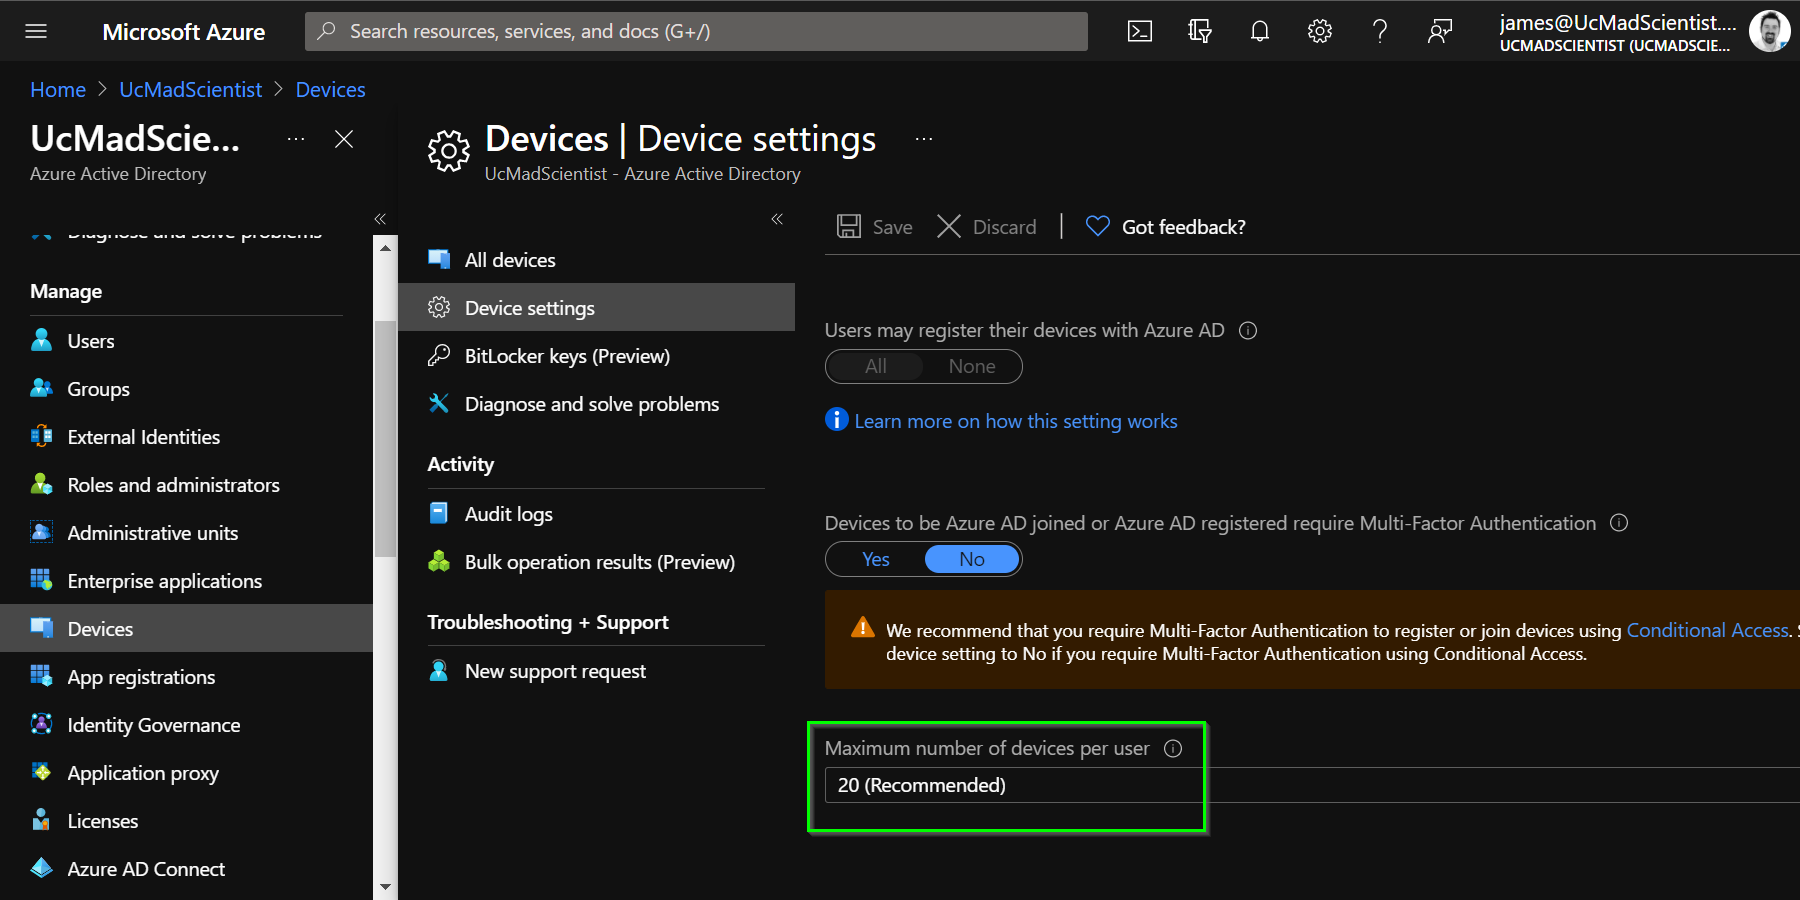1800x900 pixels.
Task: Click the Discard button
Action: tap(987, 226)
